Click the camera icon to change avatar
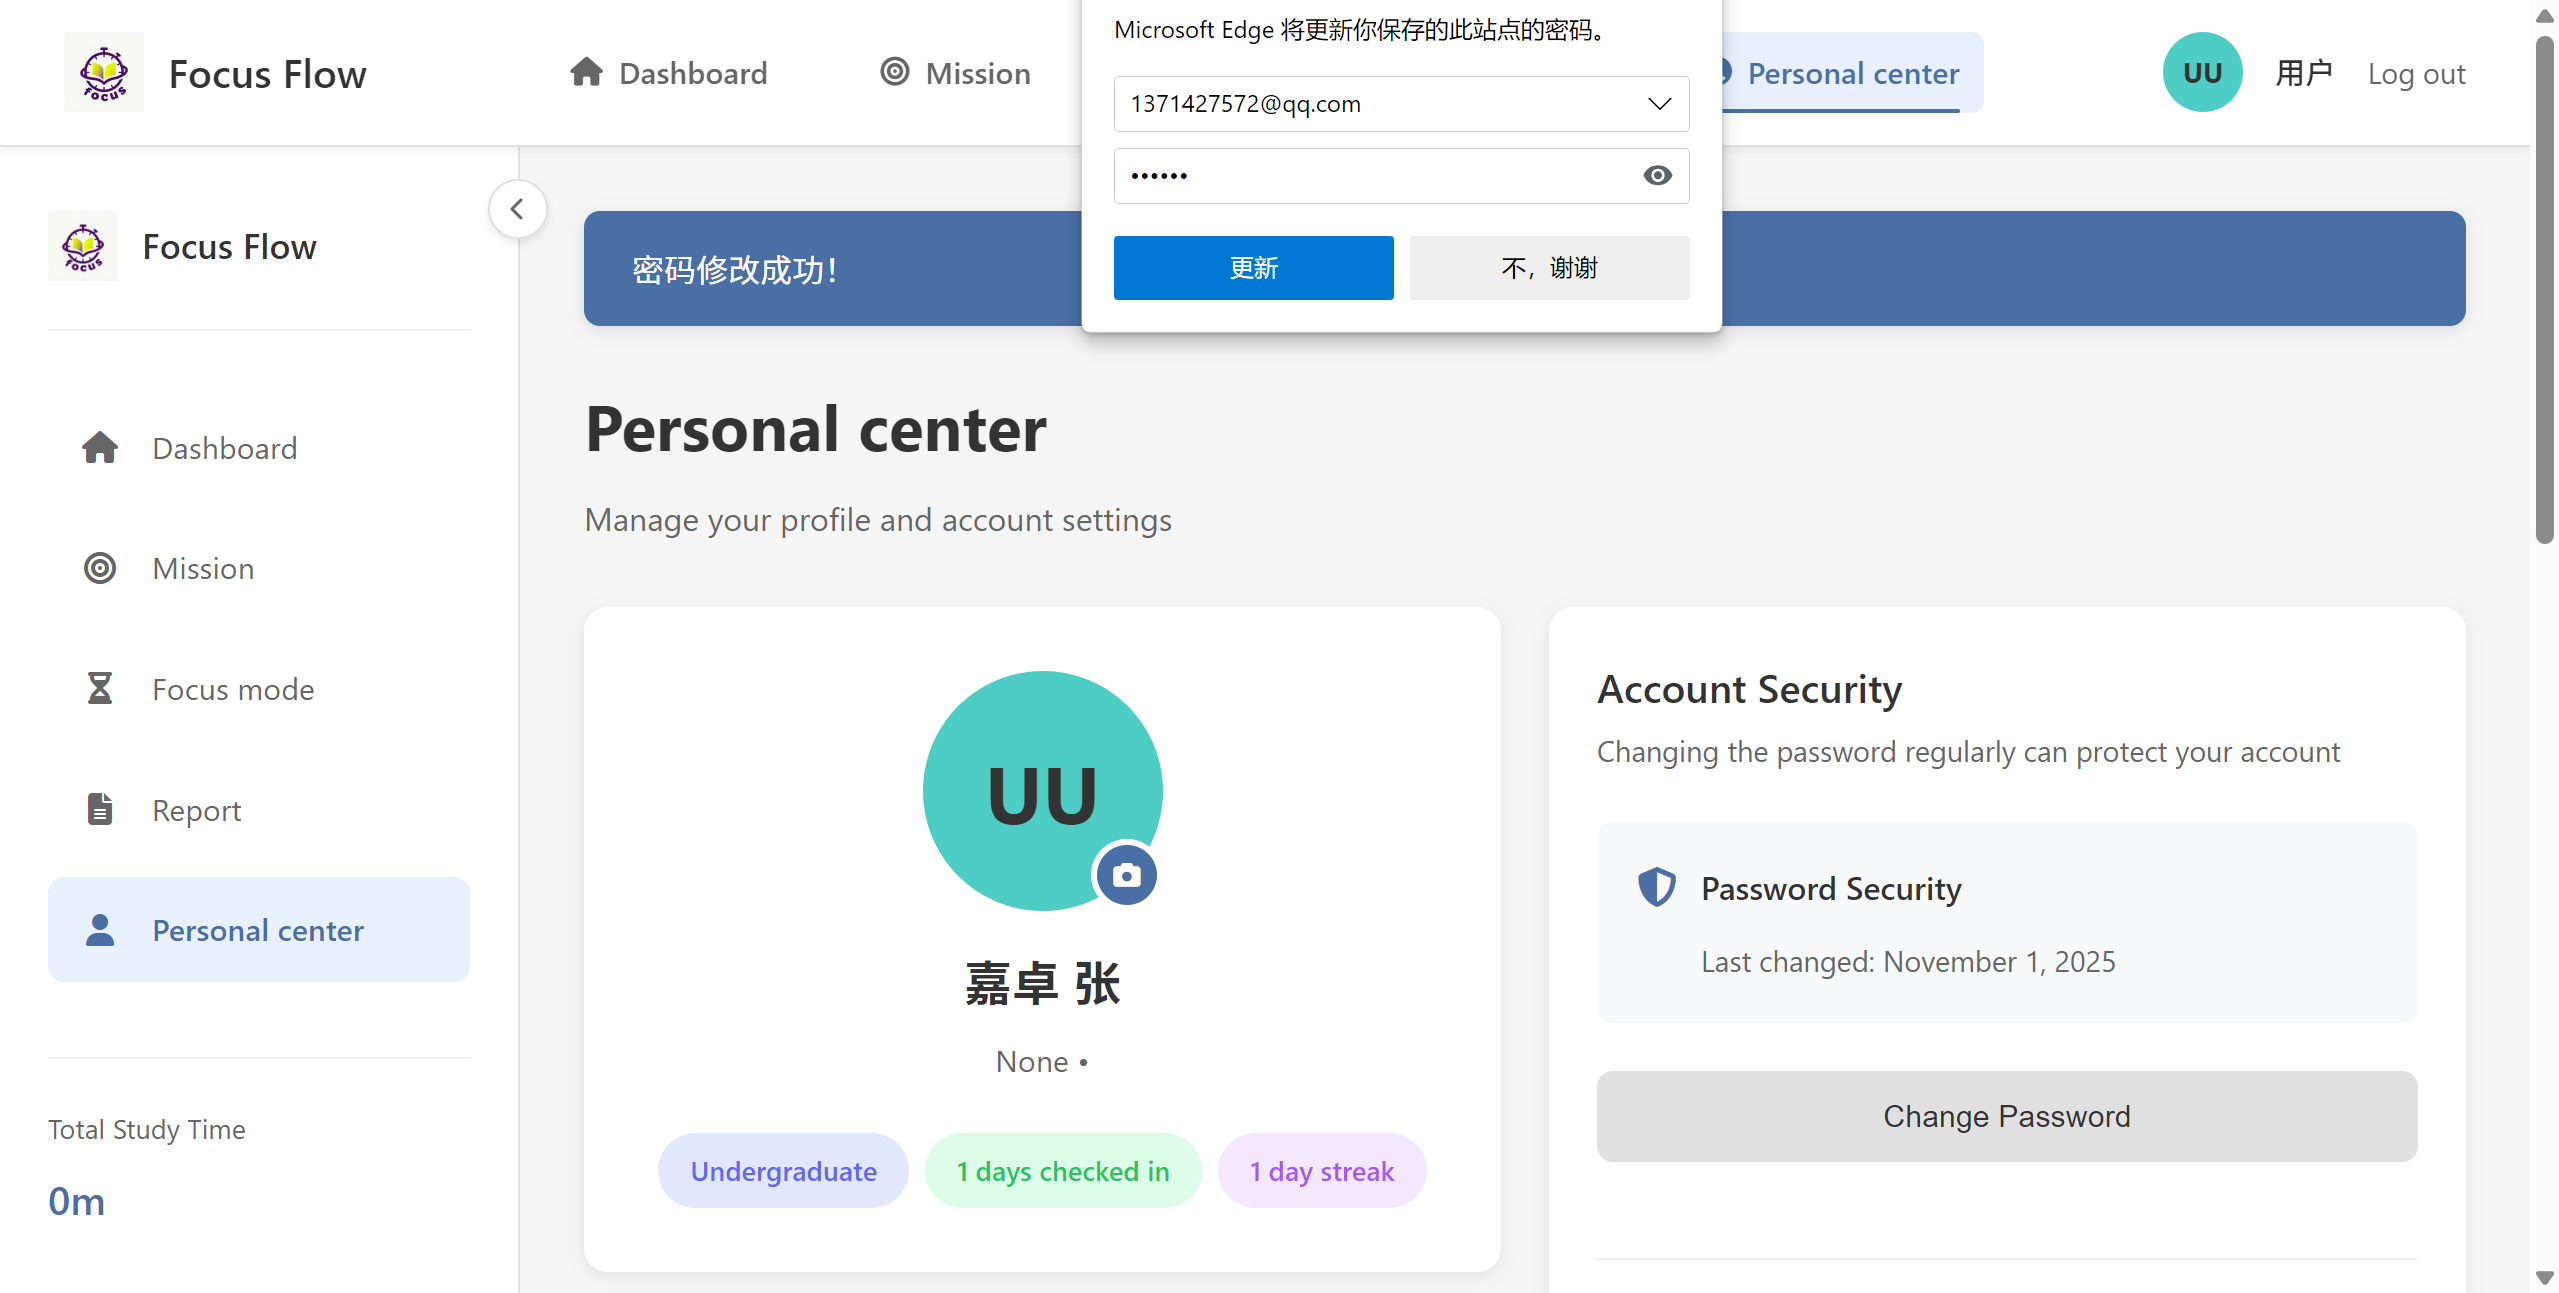This screenshot has width=2559, height=1293. [1126, 873]
